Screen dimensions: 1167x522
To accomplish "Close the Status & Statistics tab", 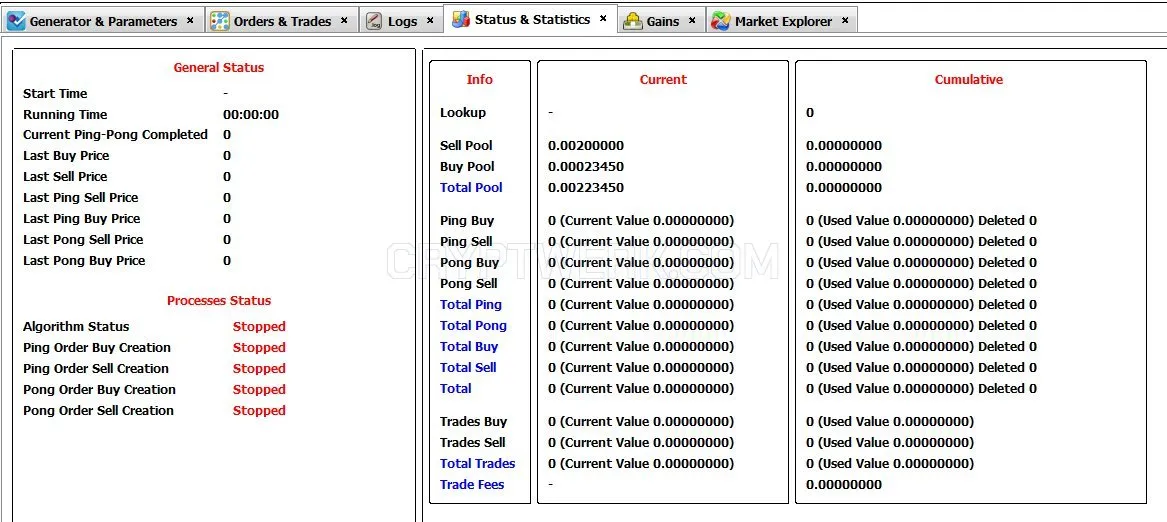I will tap(603, 19).
